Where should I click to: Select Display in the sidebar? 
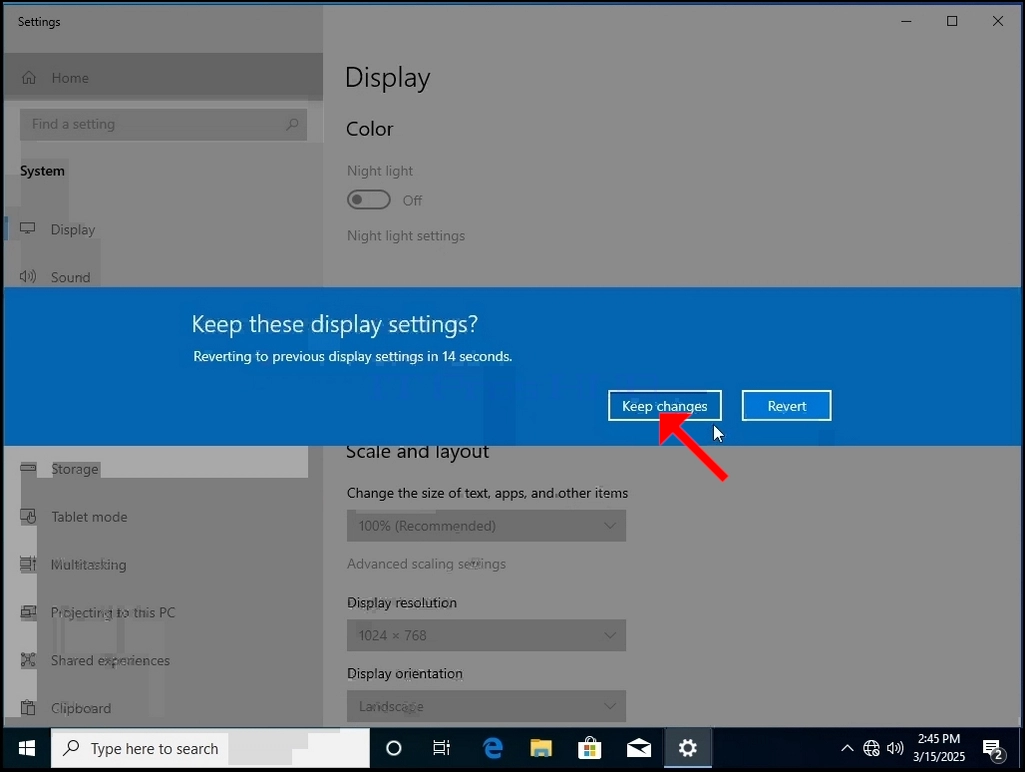tap(163, 229)
